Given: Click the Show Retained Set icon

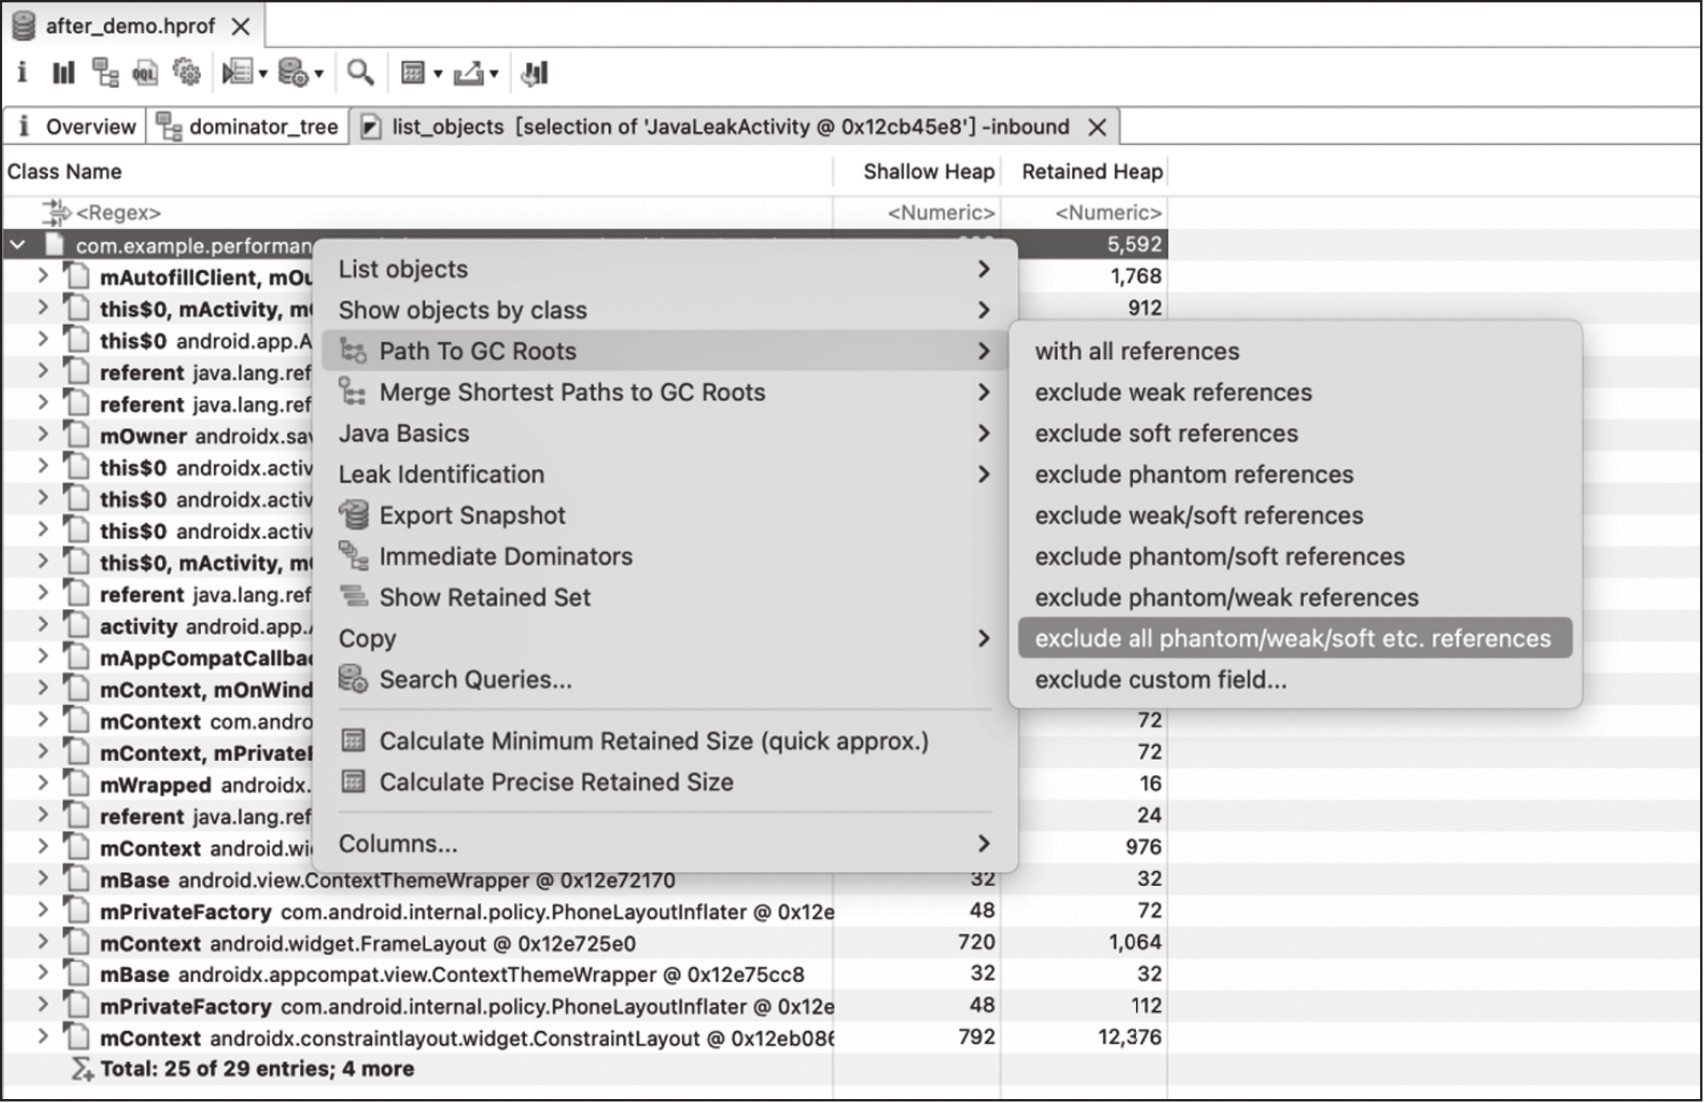Looking at the screenshot, I should pyautogui.click(x=353, y=597).
